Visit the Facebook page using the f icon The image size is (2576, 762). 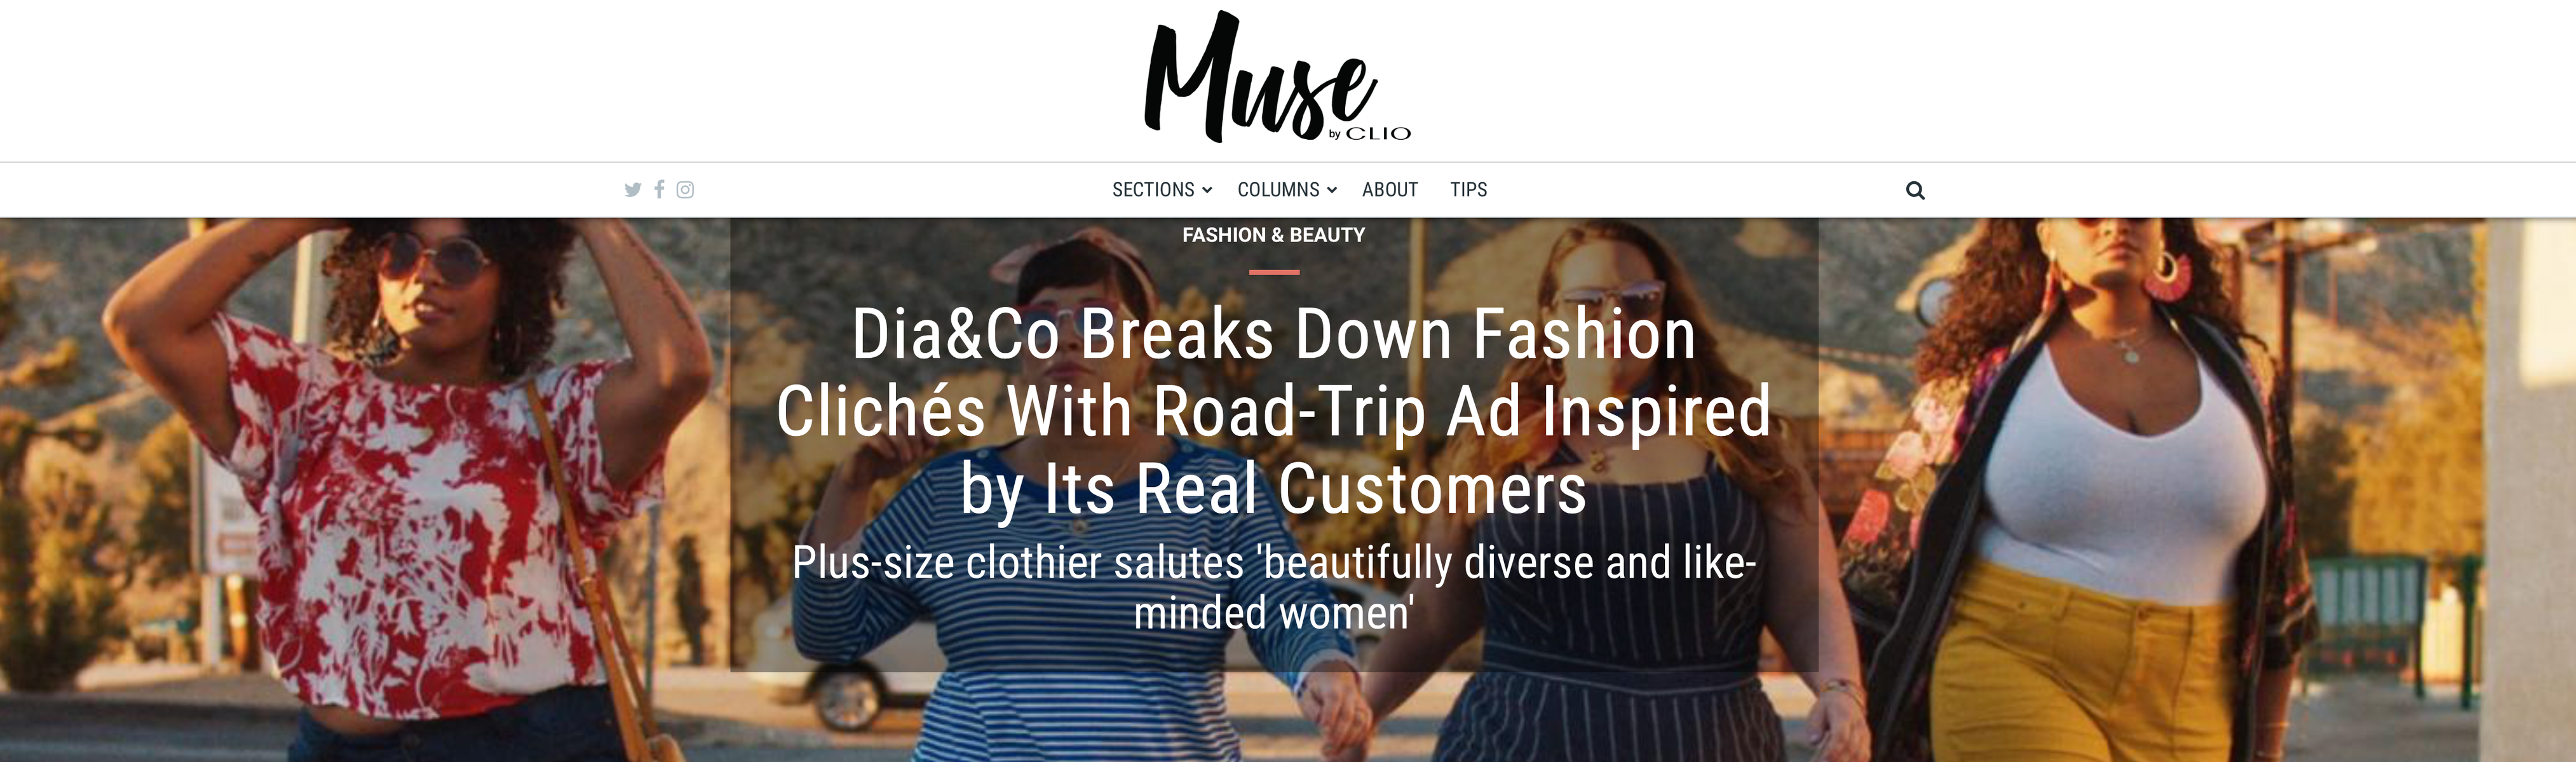659,189
